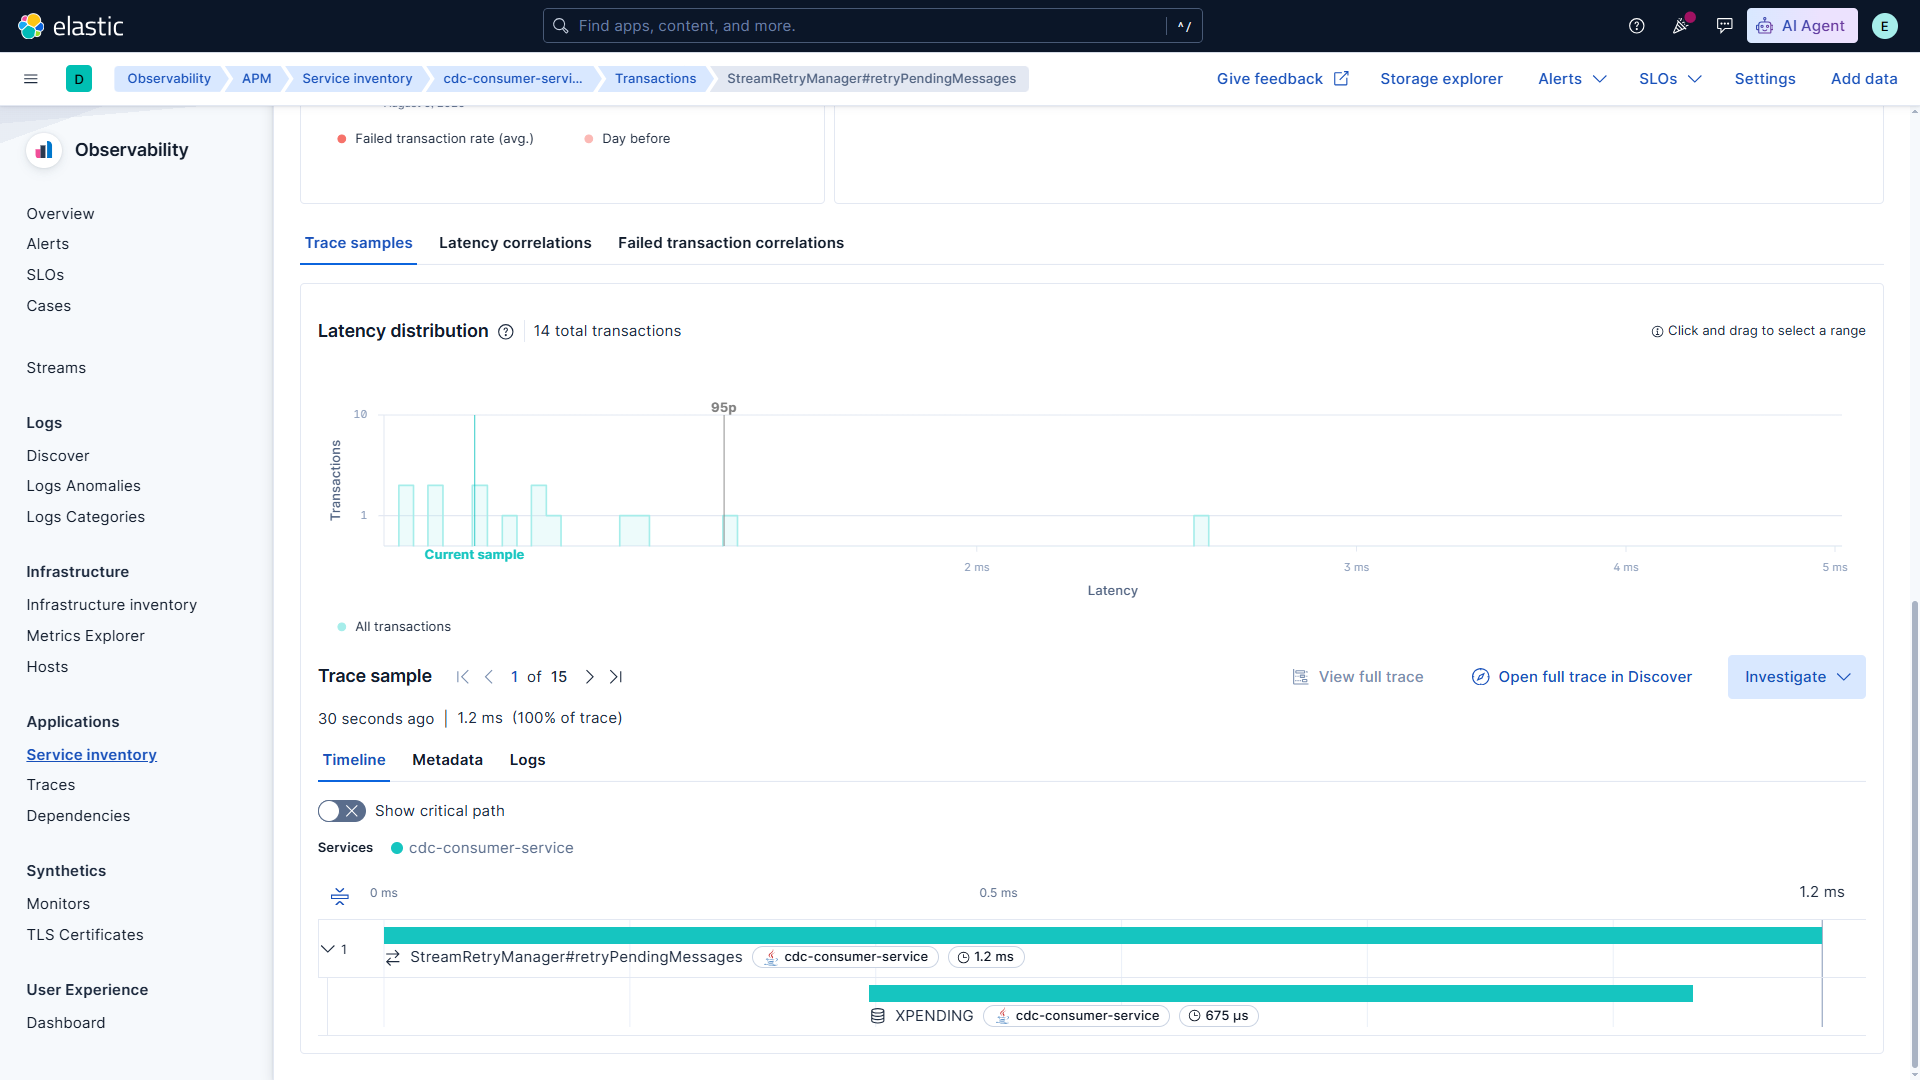The image size is (1920, 1080).
Task: Click the Observability sidebar logo icon
Action: coord(44,150)
